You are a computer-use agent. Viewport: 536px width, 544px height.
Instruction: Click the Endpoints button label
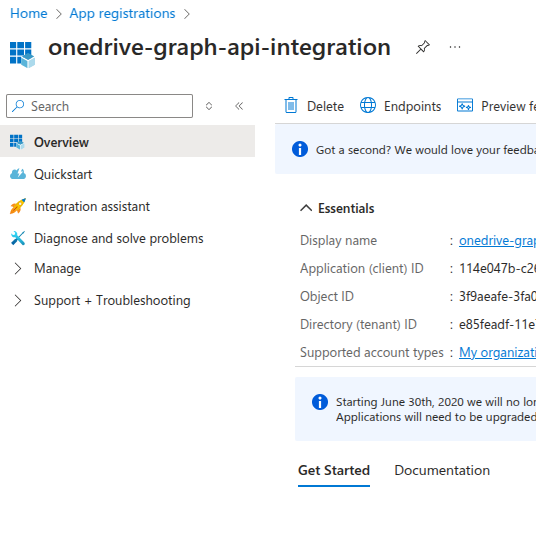coord(412,106)
